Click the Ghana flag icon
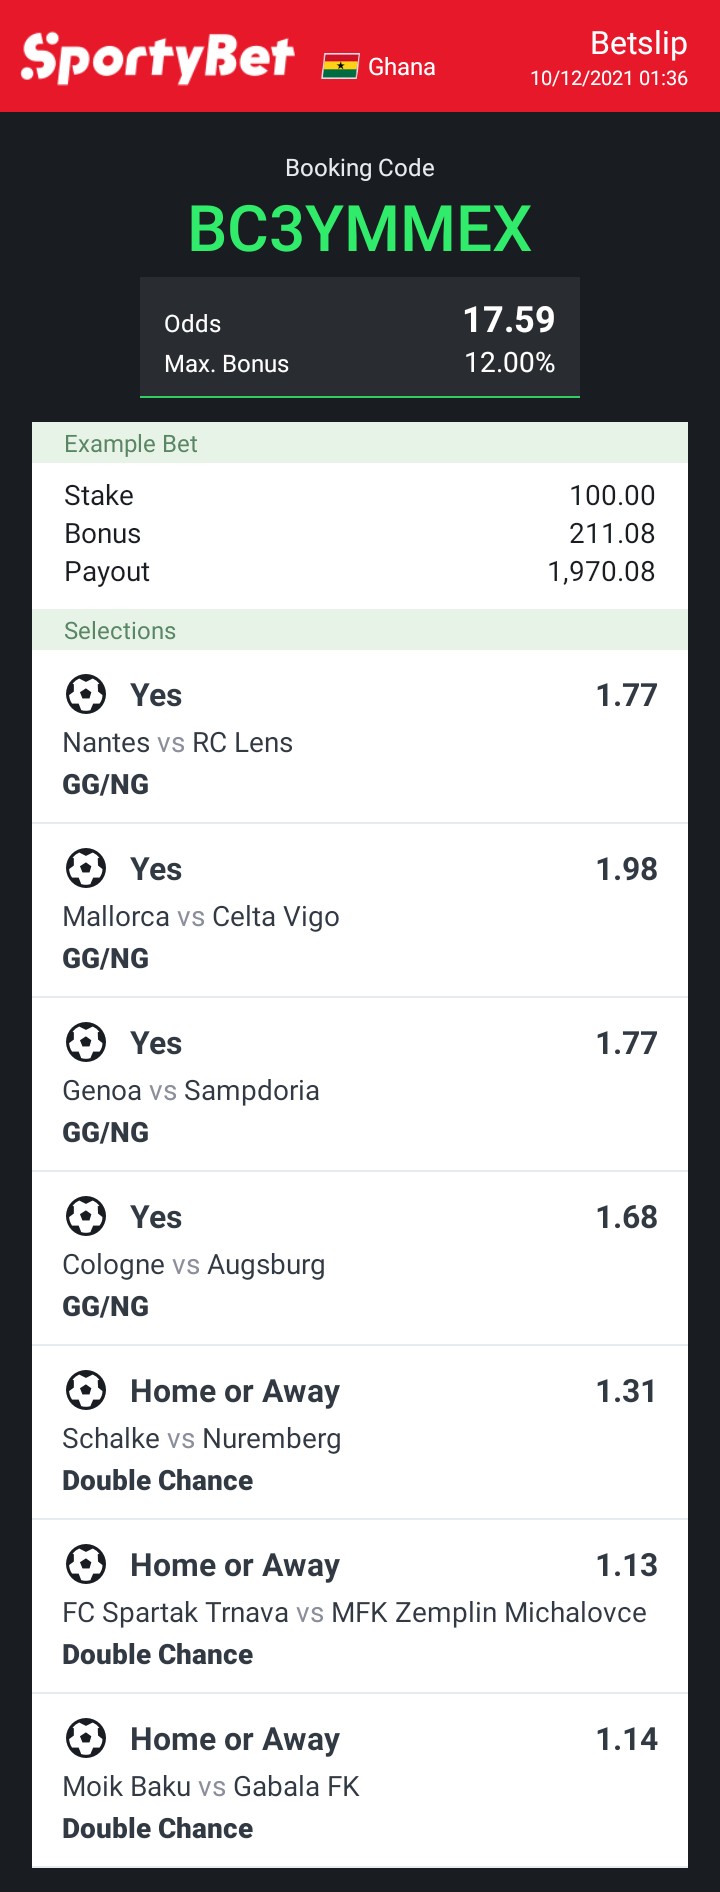Viewport: 720px width, 1892px height. coord(340,67)
